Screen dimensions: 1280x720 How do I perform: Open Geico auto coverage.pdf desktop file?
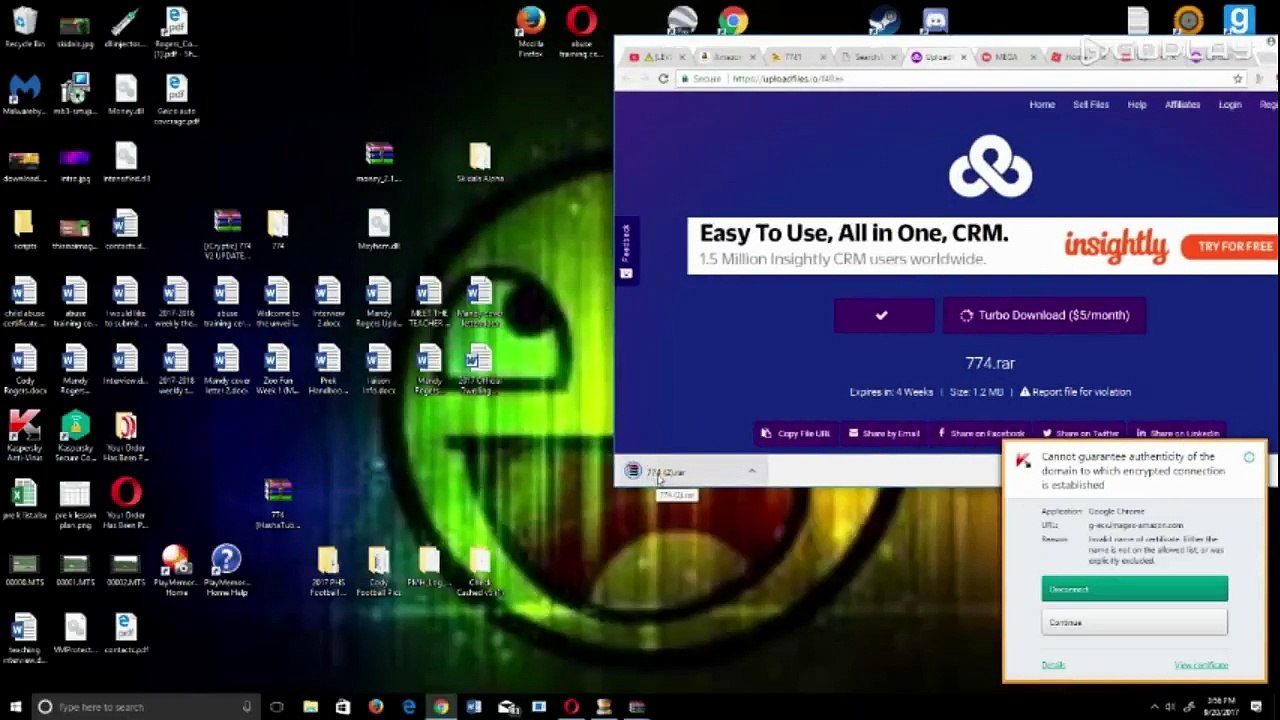coord(176,100)
